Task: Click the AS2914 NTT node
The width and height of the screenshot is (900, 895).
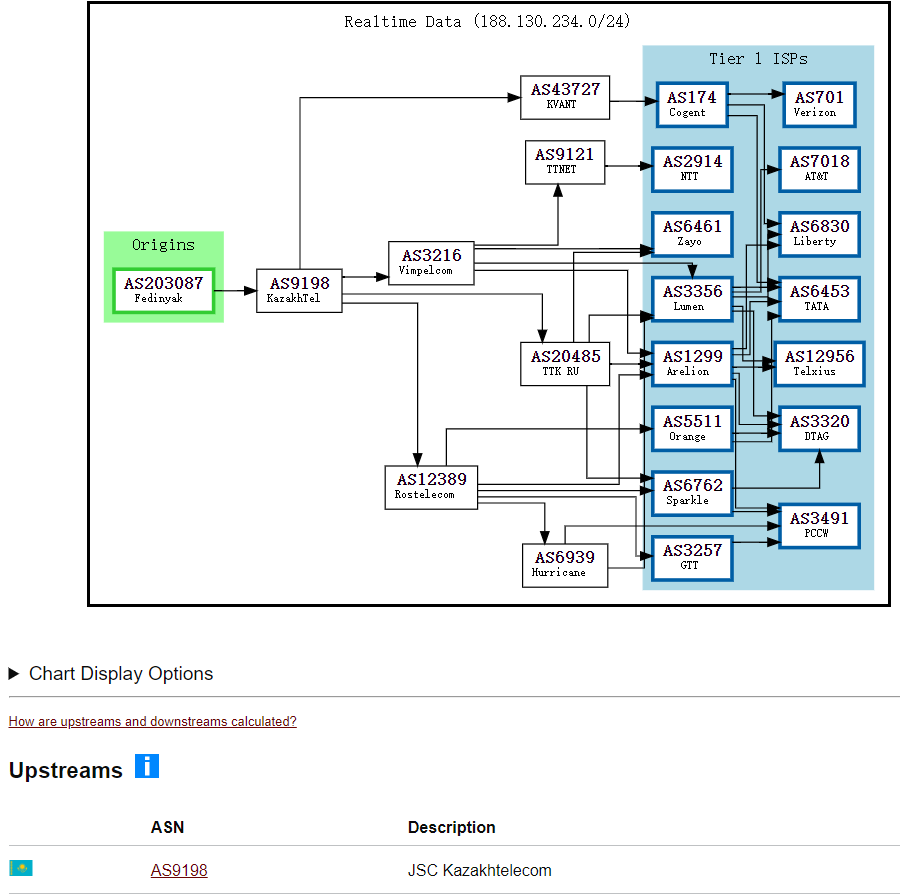Action: coord(692,169)
